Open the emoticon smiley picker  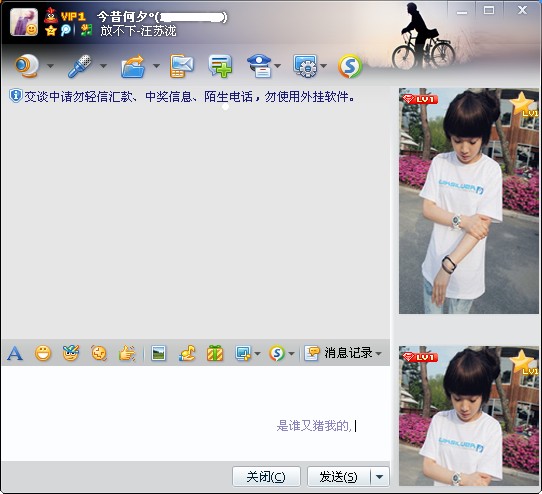43,353
